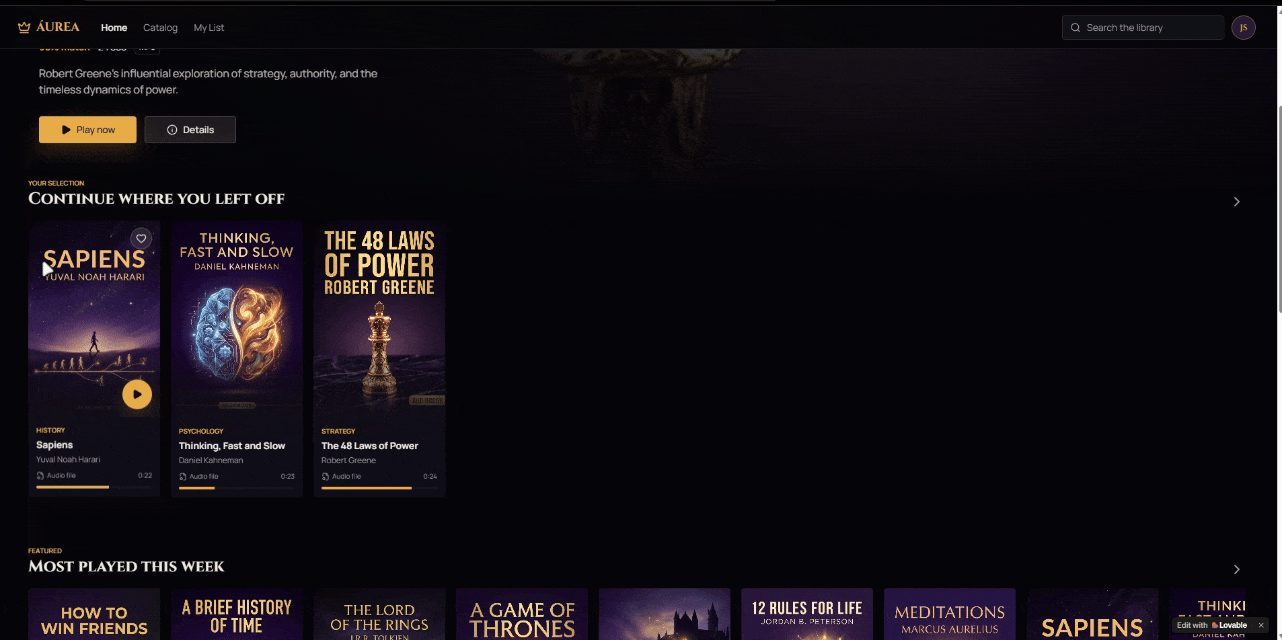Viewport: 1282px width, 640px height.
Task: Dismiss the Lovable badge with its X
Action: [1261, 625]
